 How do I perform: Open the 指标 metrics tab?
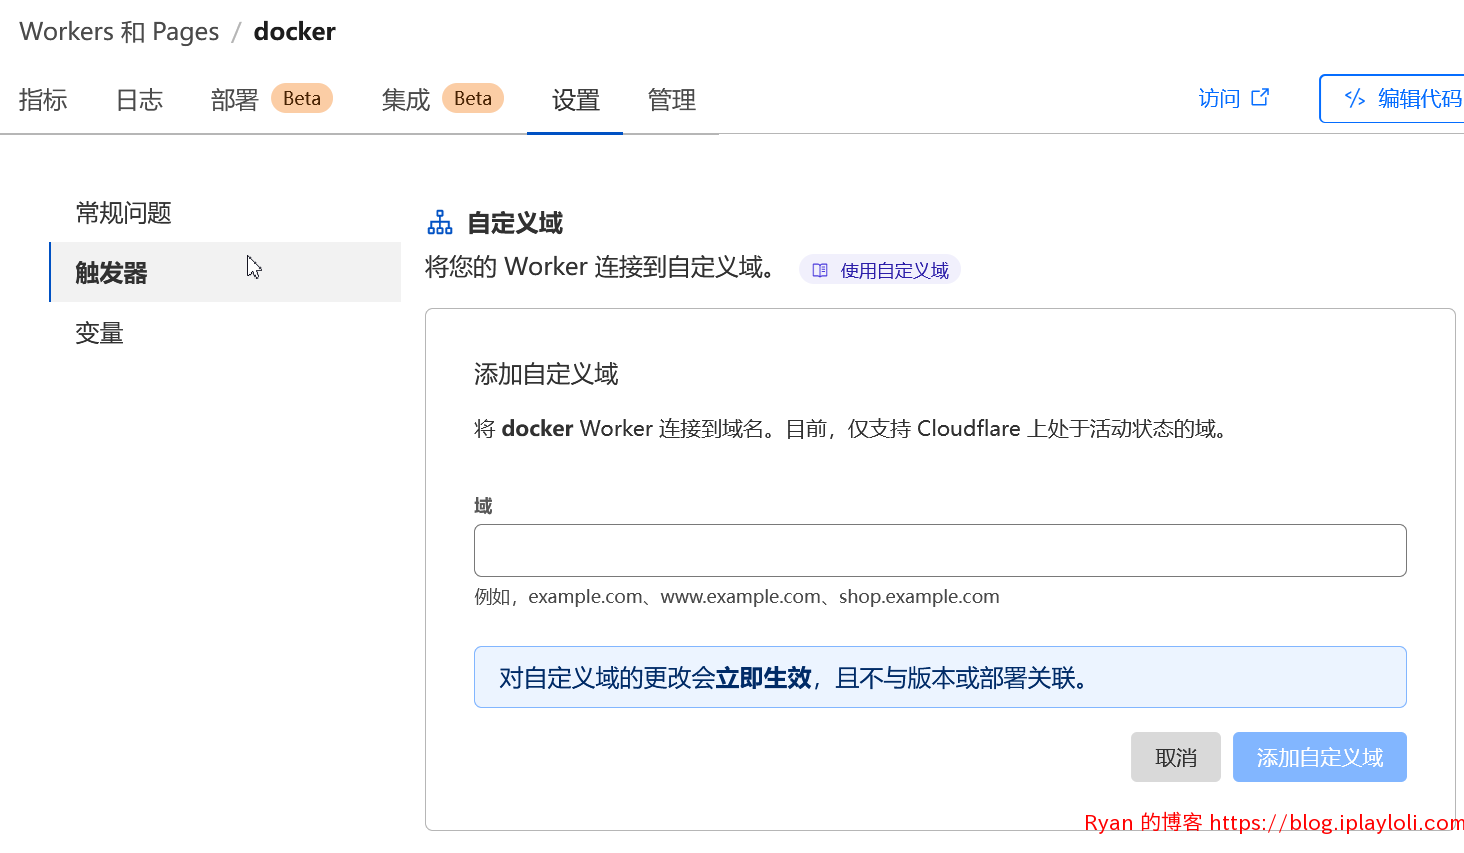43,100
